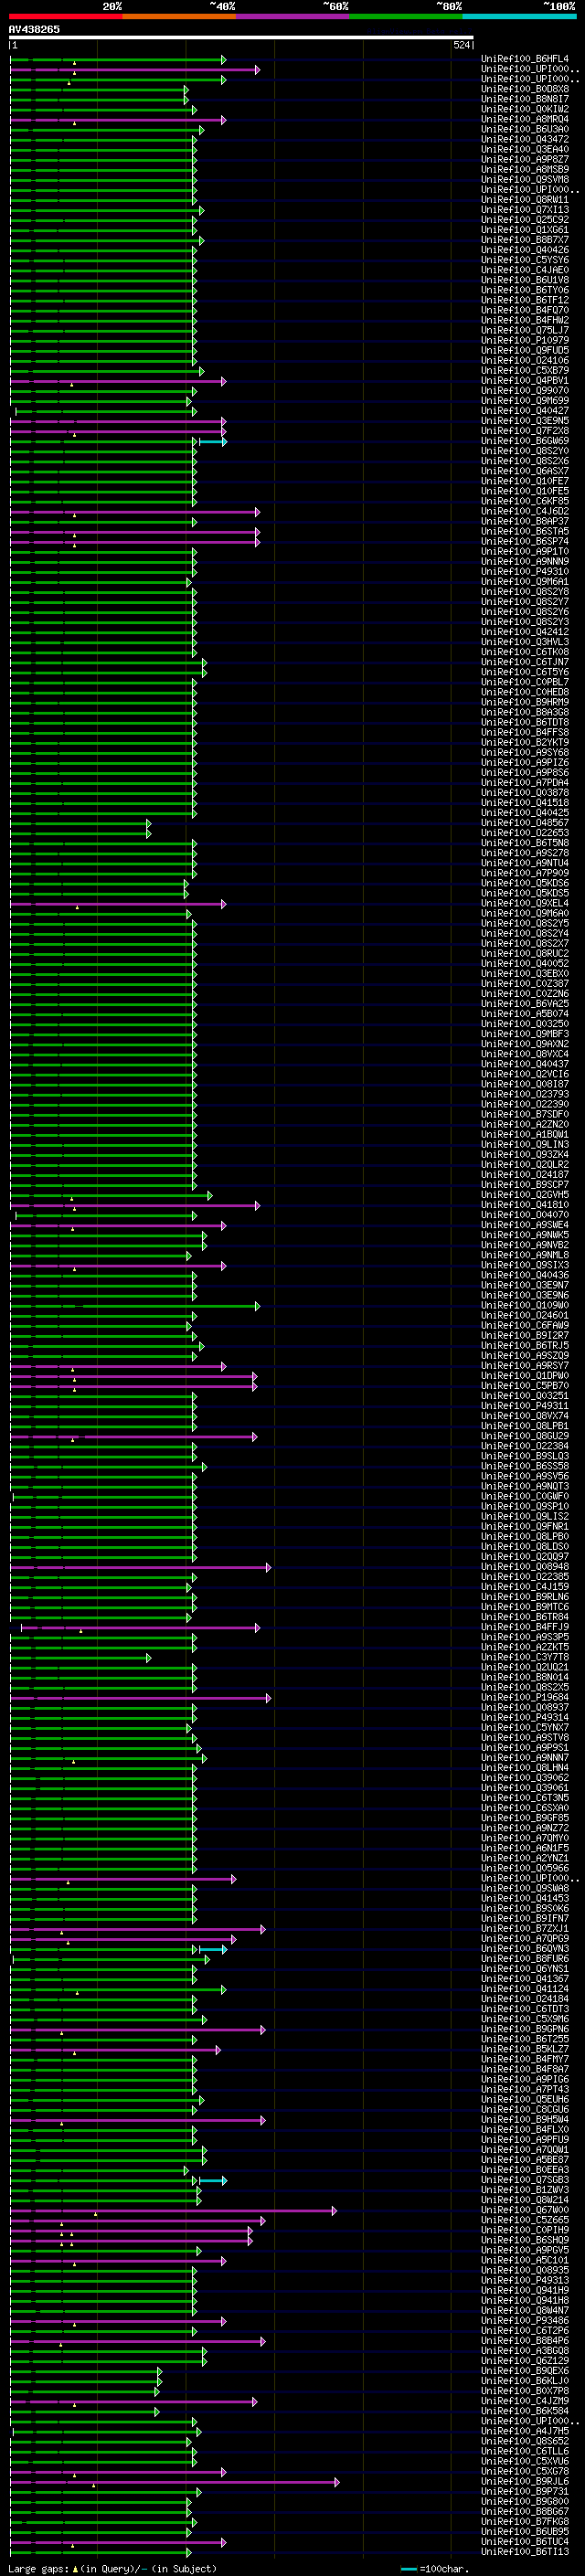Image resolution: width=585 pixels, height=2576 pixels.
Task: Click the Large gaps legend text
Action: click(112, 2568)
